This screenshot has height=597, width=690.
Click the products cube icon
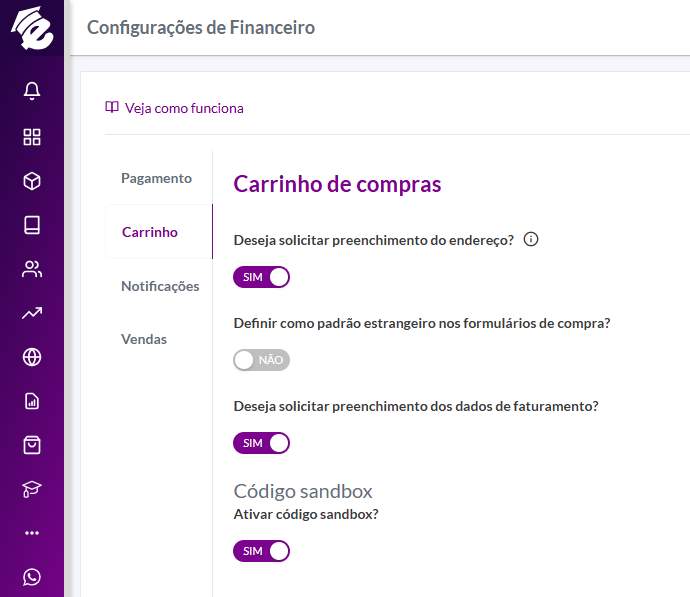pos(32,181)
